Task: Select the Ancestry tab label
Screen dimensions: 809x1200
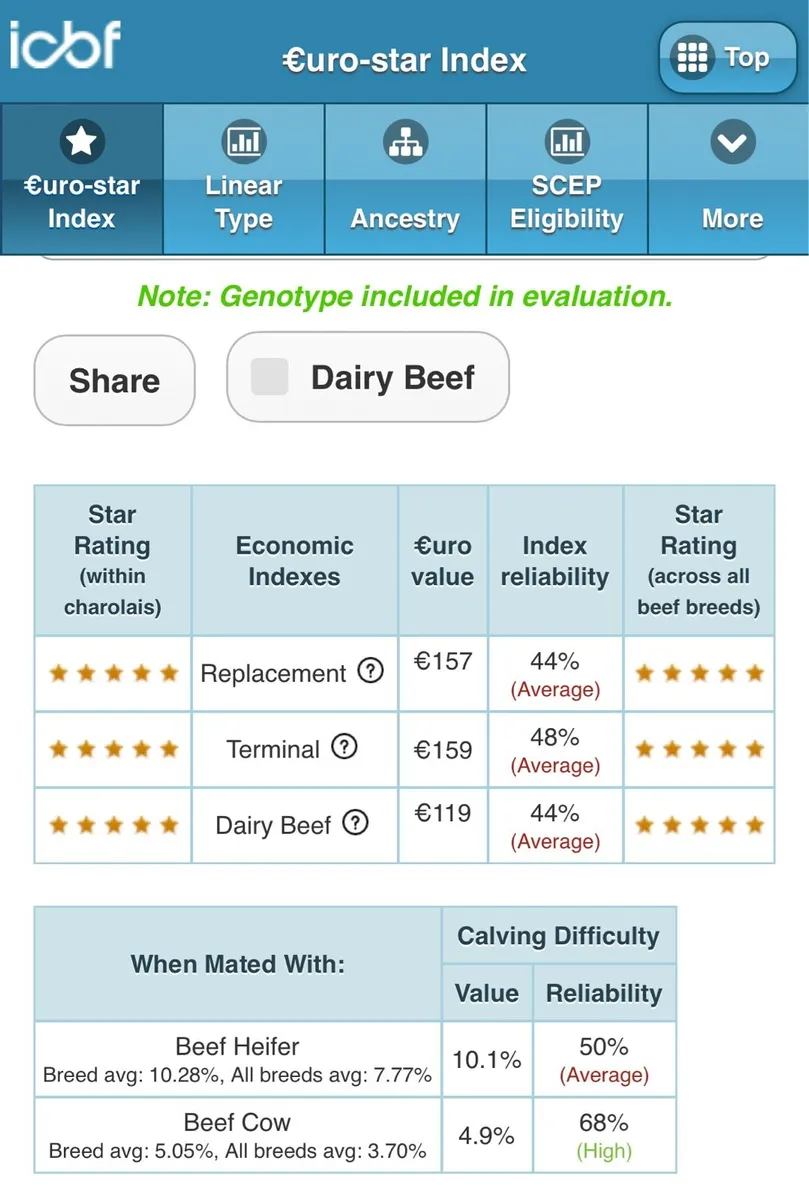Action: click(x=405, y=219)
